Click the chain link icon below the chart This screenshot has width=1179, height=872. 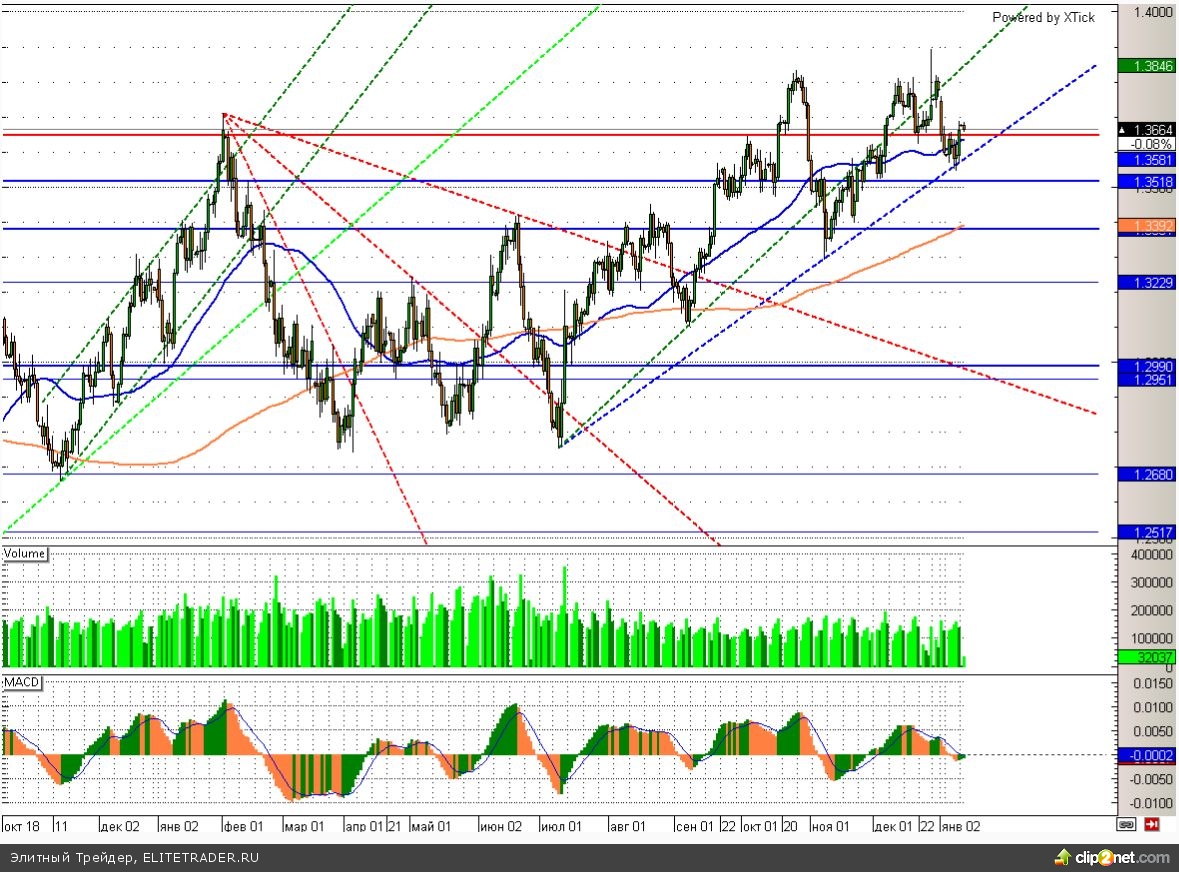[1126, 825]
